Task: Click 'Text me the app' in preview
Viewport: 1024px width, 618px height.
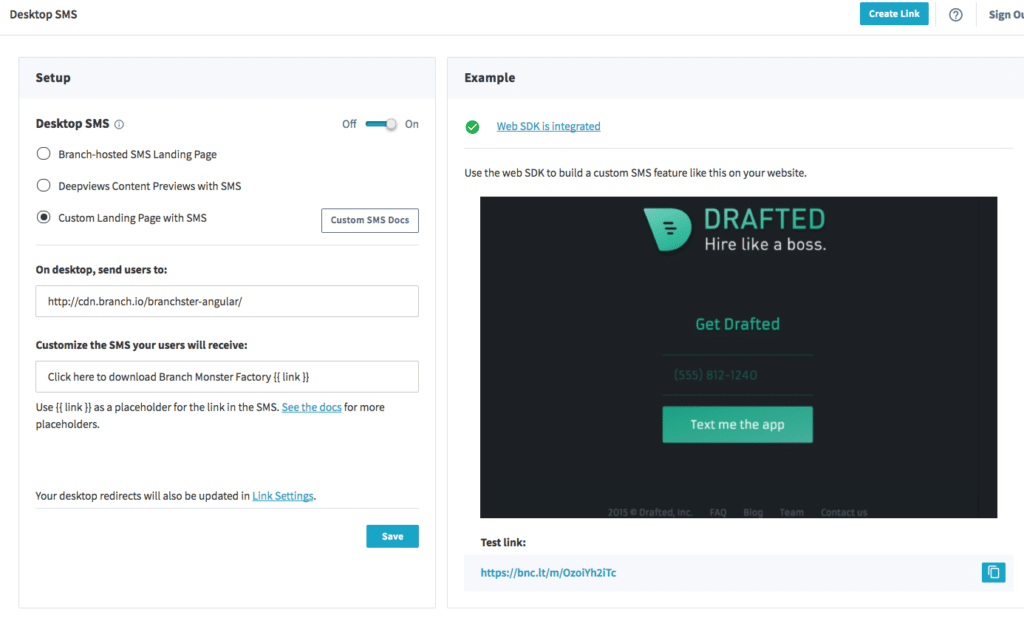Action: point(737,424)
